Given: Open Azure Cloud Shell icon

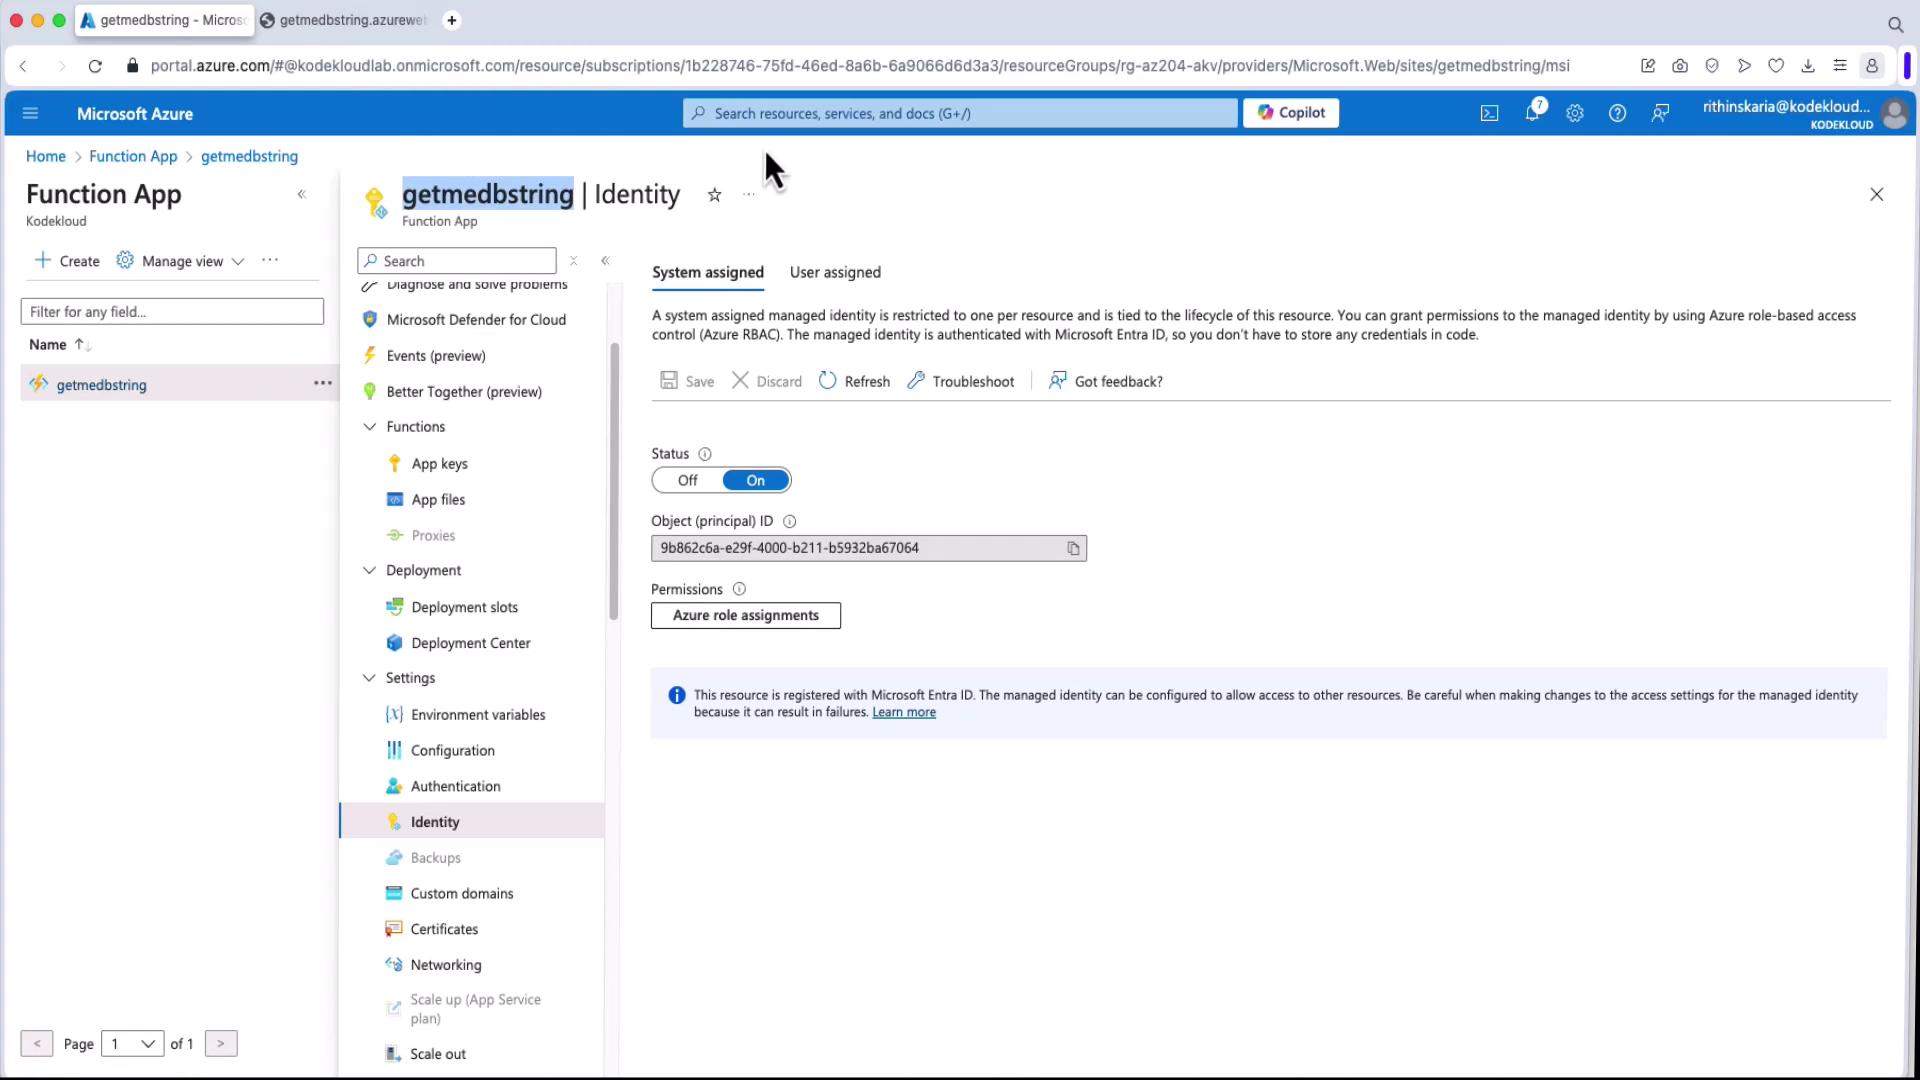Looking at the screenshot, I should pyautogui.click(x=1489, y=113).
